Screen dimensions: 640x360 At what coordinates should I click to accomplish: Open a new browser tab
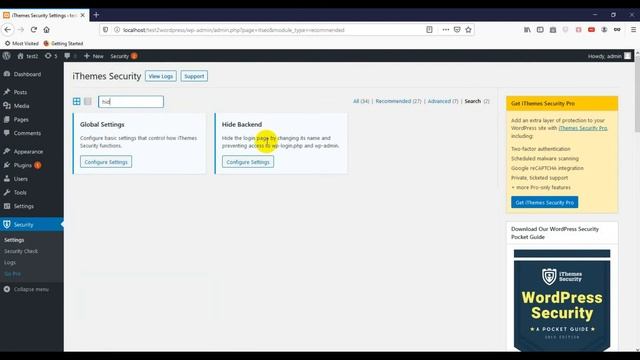click(96, 15)
